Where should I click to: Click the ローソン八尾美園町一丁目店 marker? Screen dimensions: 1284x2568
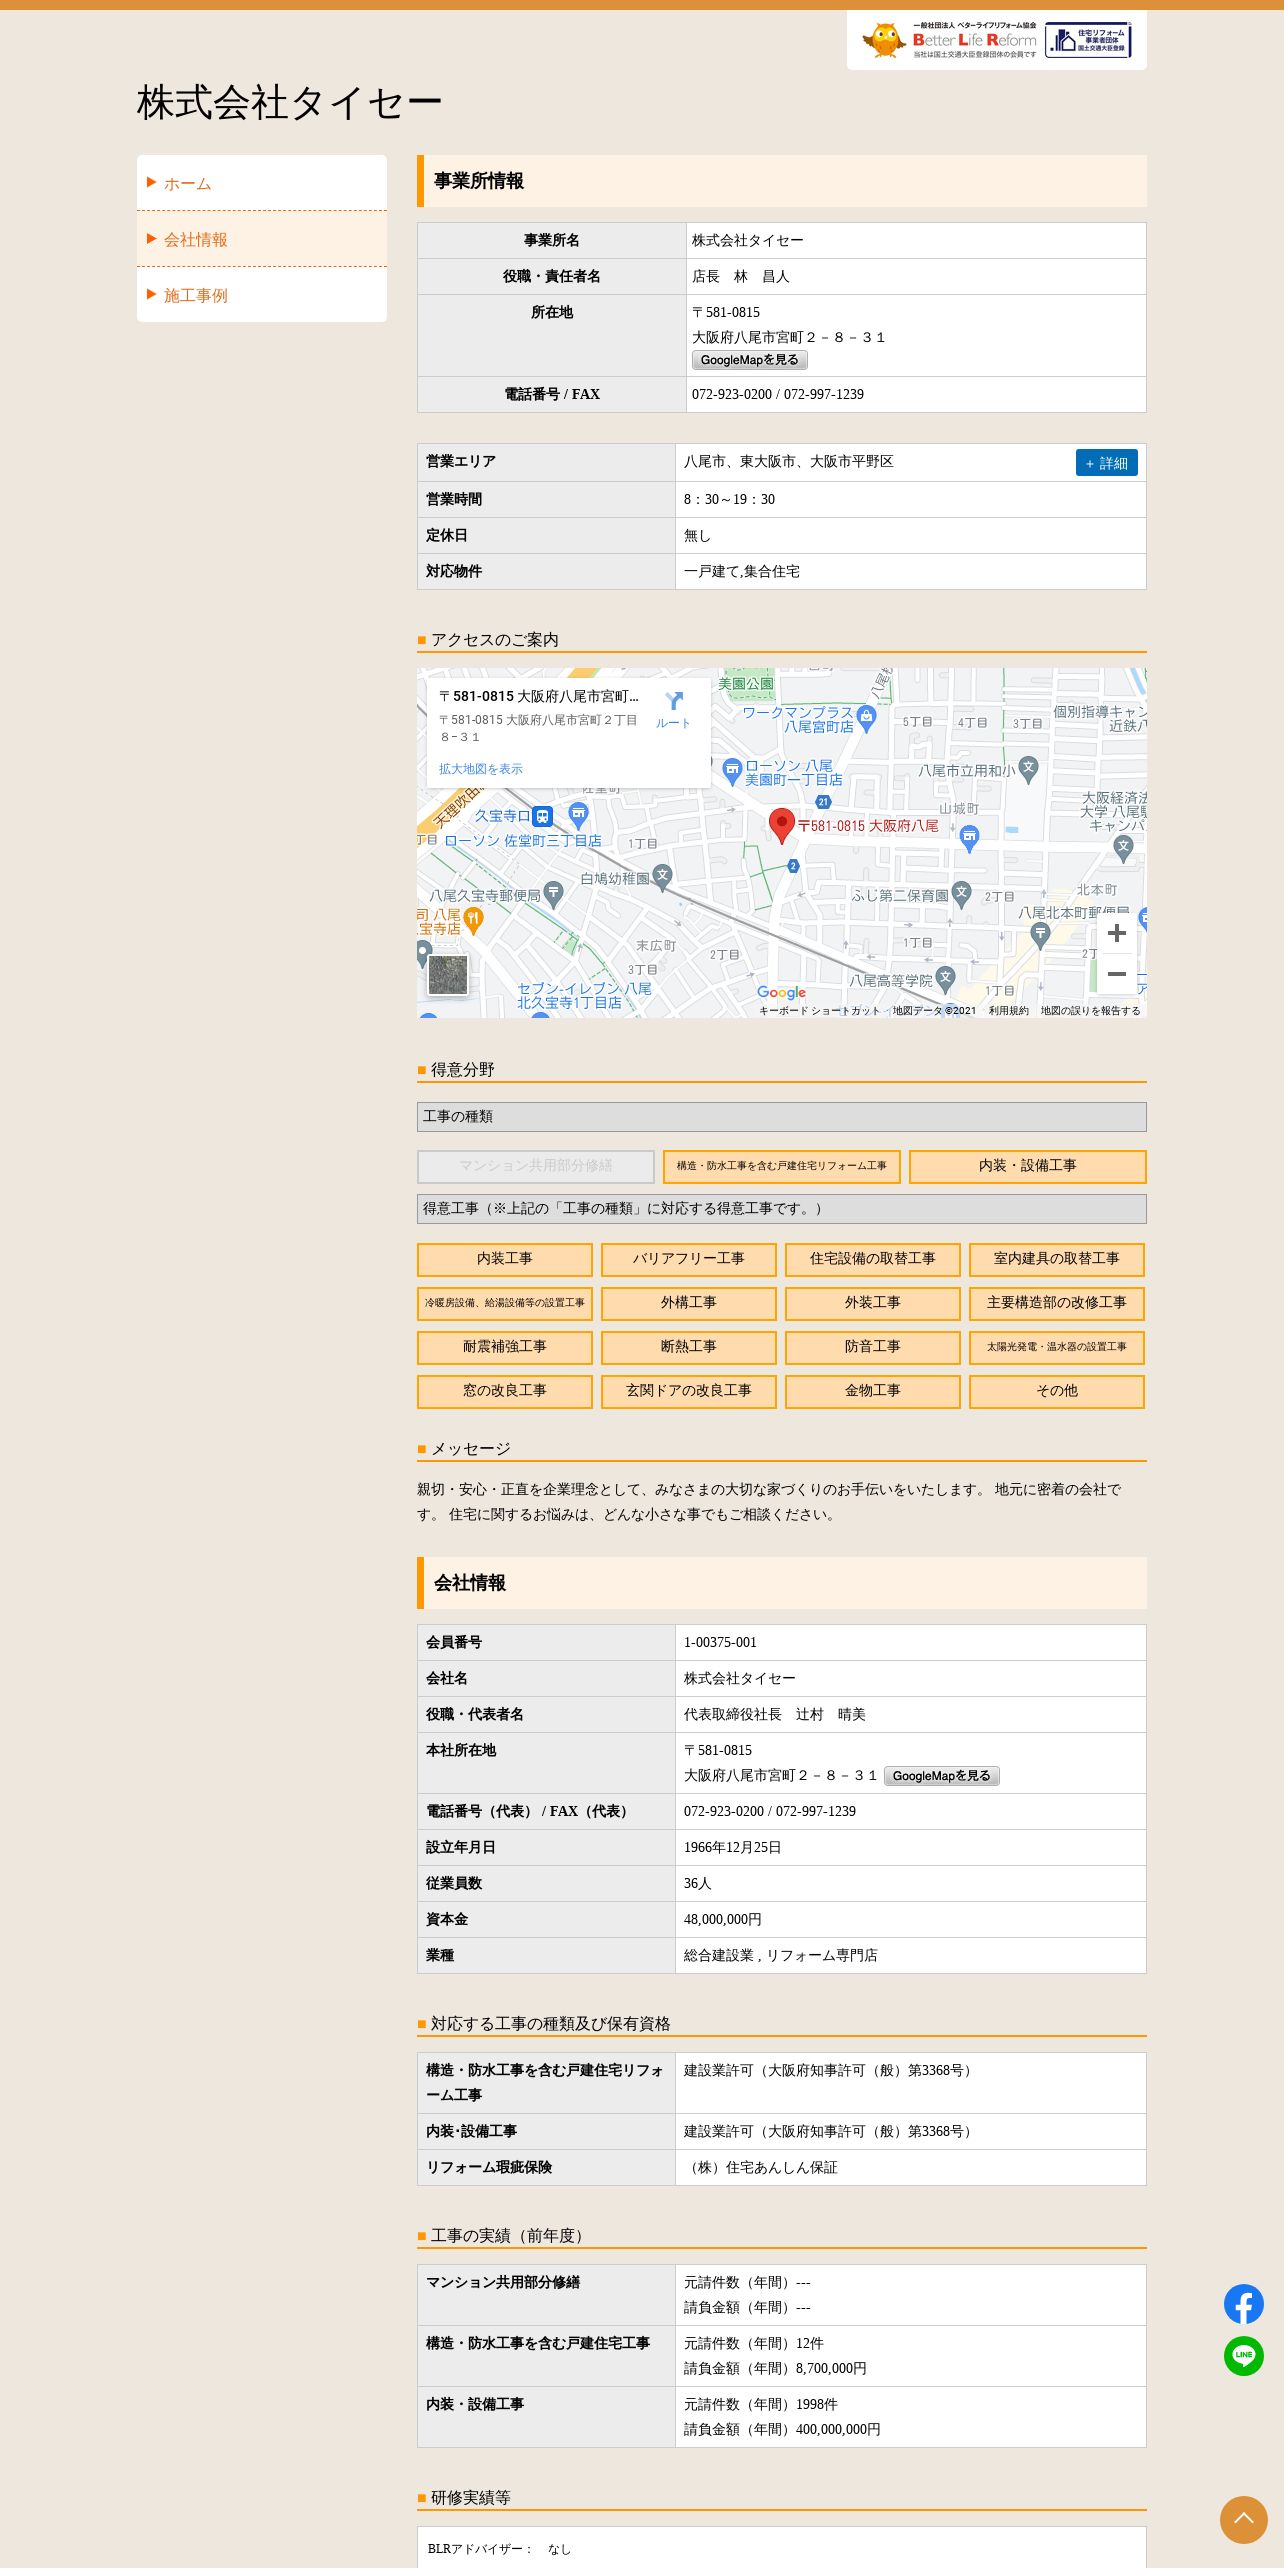[x=732, y=770]
